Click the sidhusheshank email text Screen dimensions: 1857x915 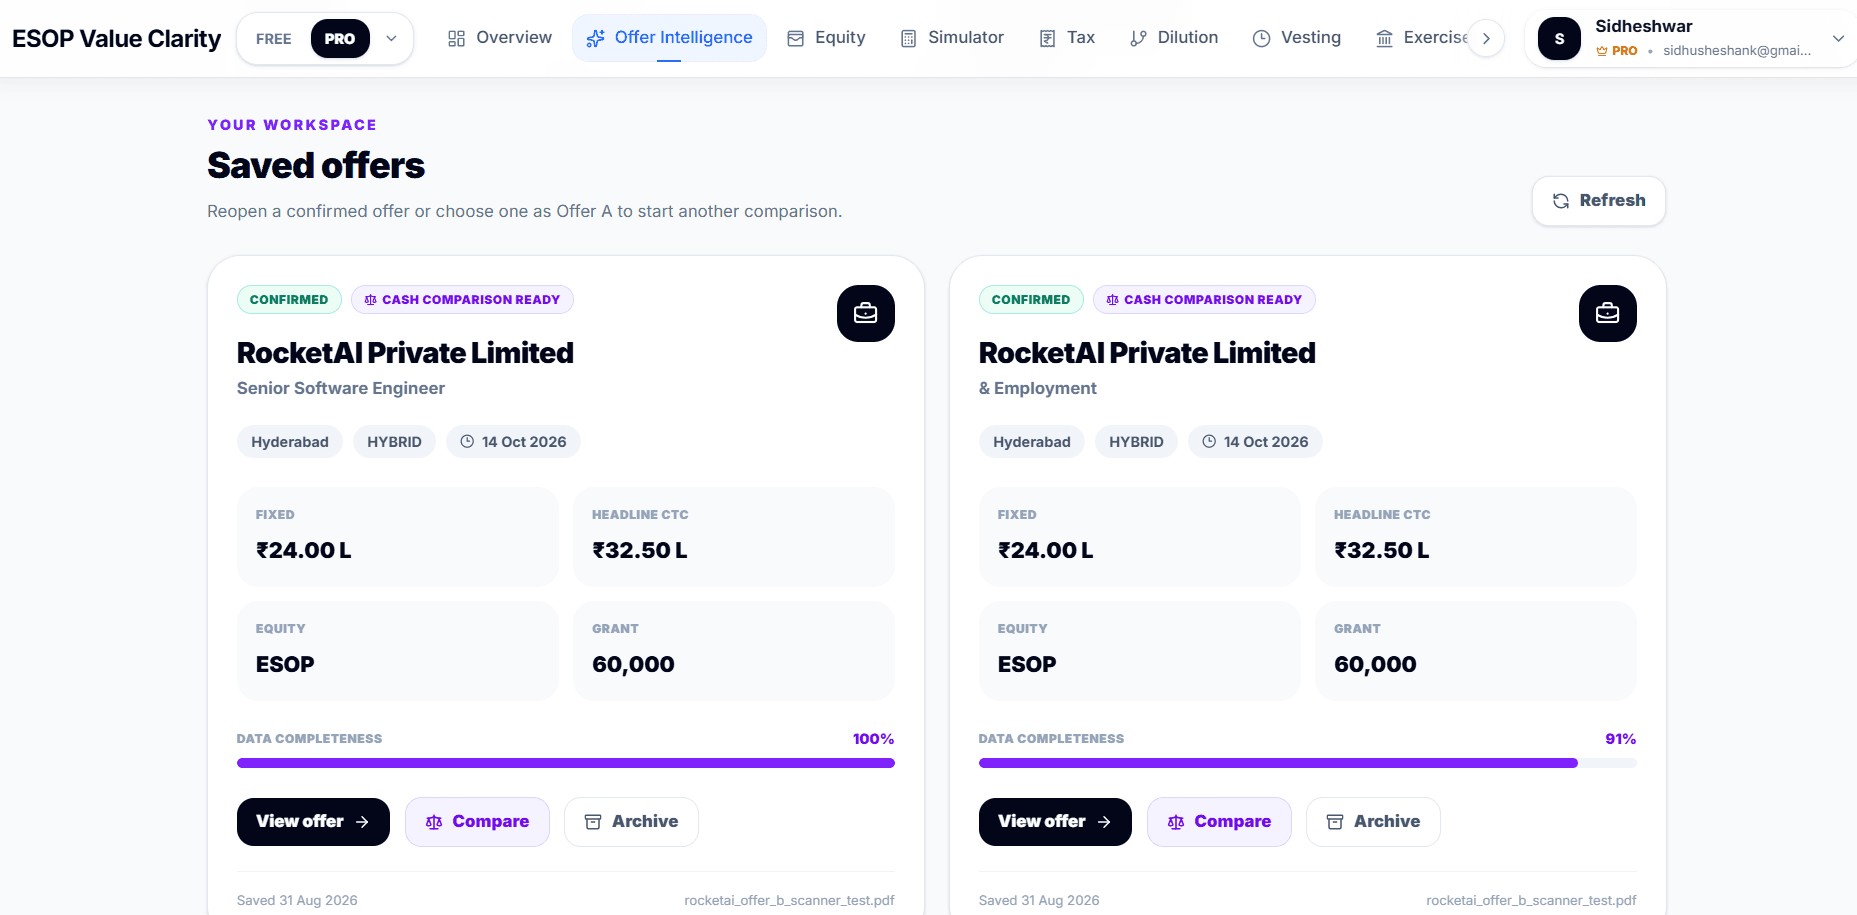[1737, 51]
